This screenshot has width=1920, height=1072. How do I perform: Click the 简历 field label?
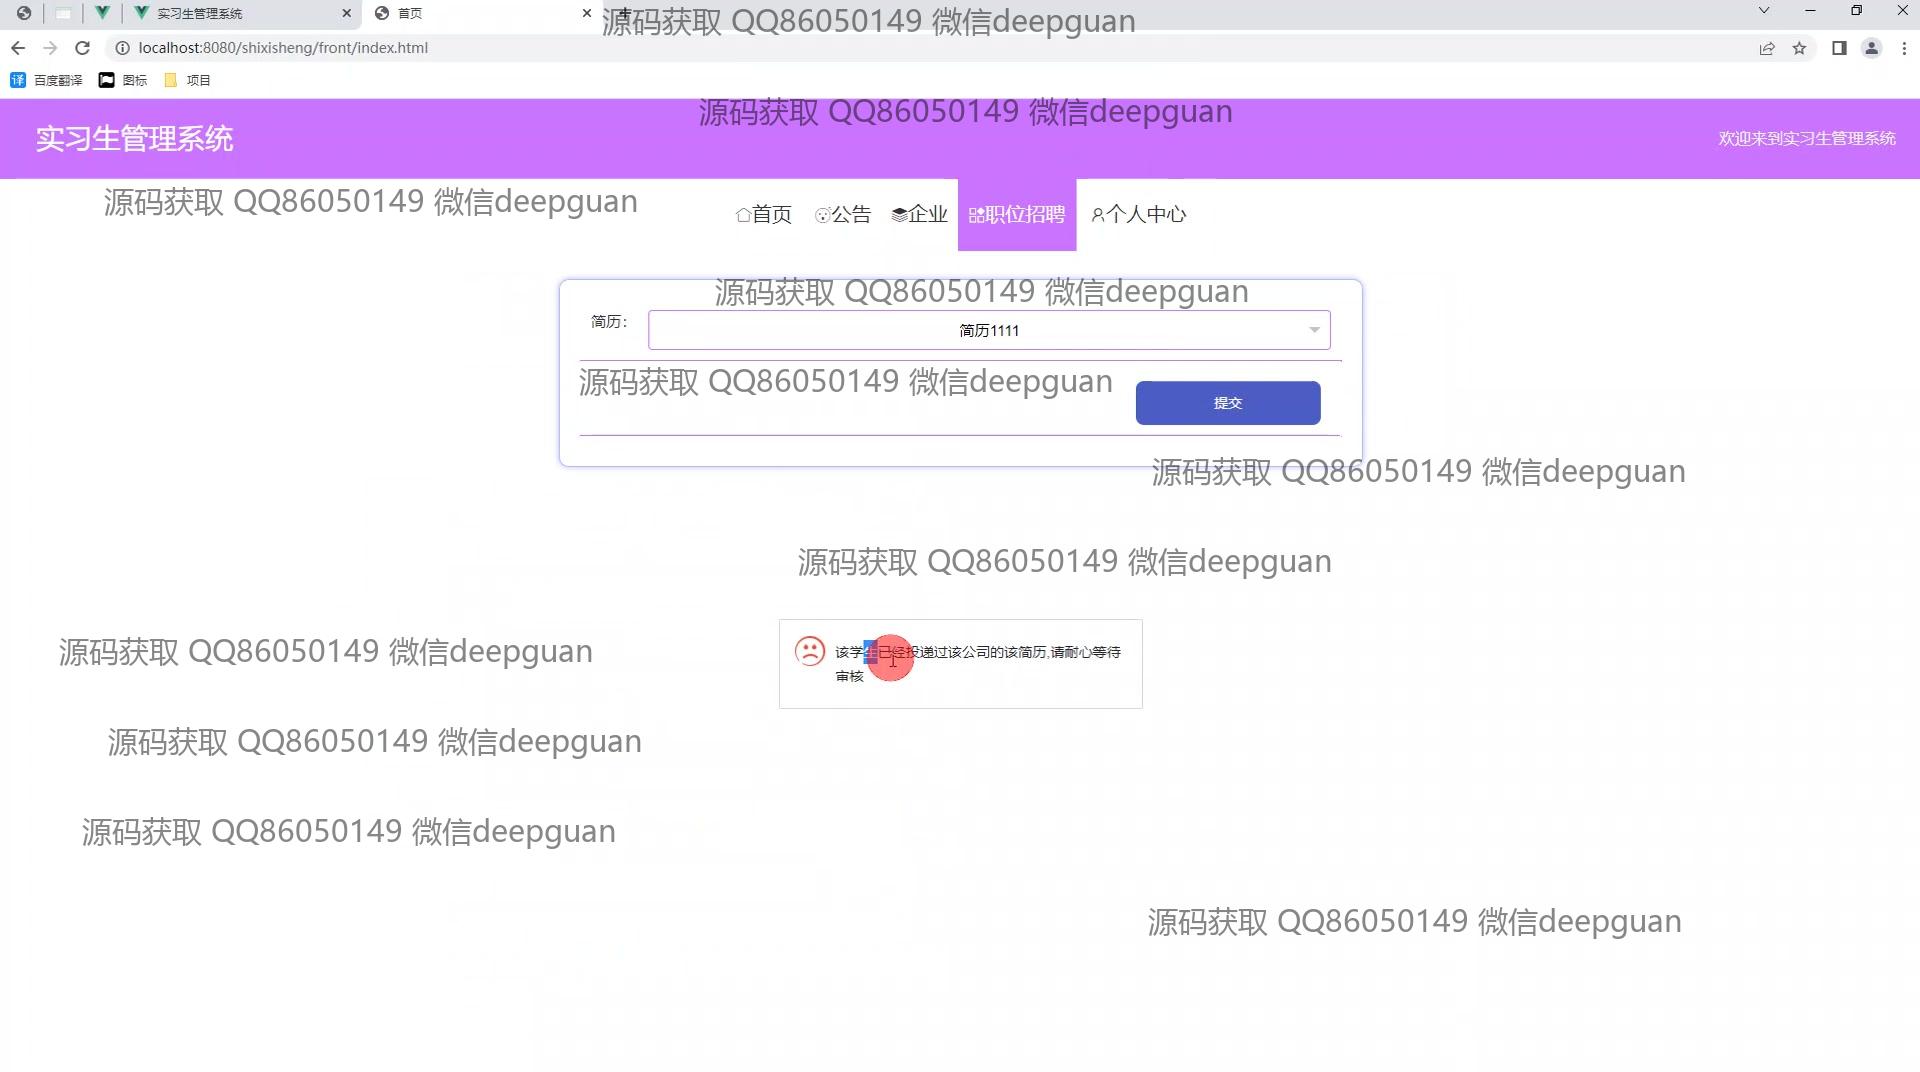(609, 322)
